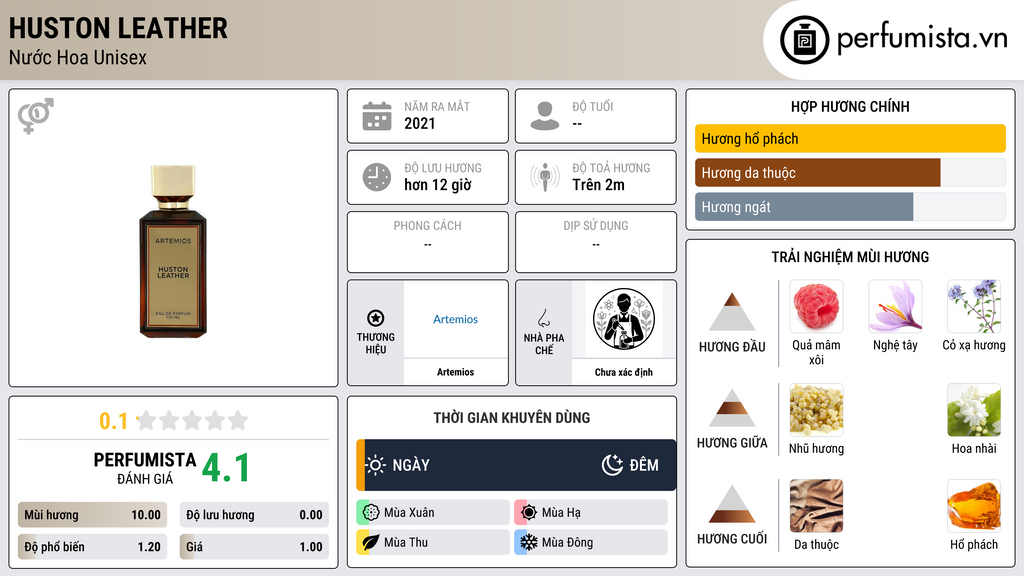This screenshot has height=576, width=1024.
Task: Click the nose icon above Nhà pha chế
Action: tap(543, 318)
